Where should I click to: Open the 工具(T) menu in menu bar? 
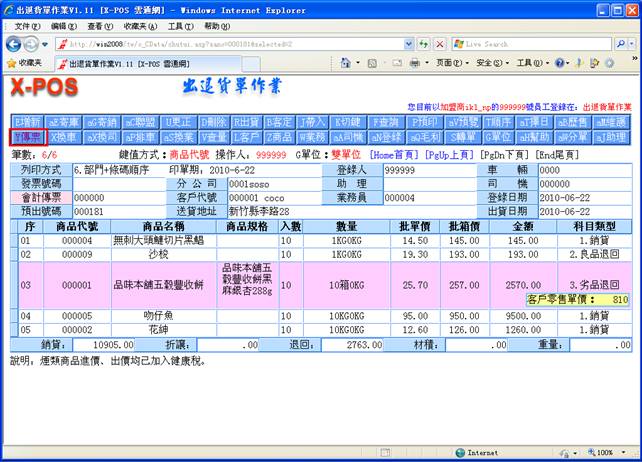[181, 26]
